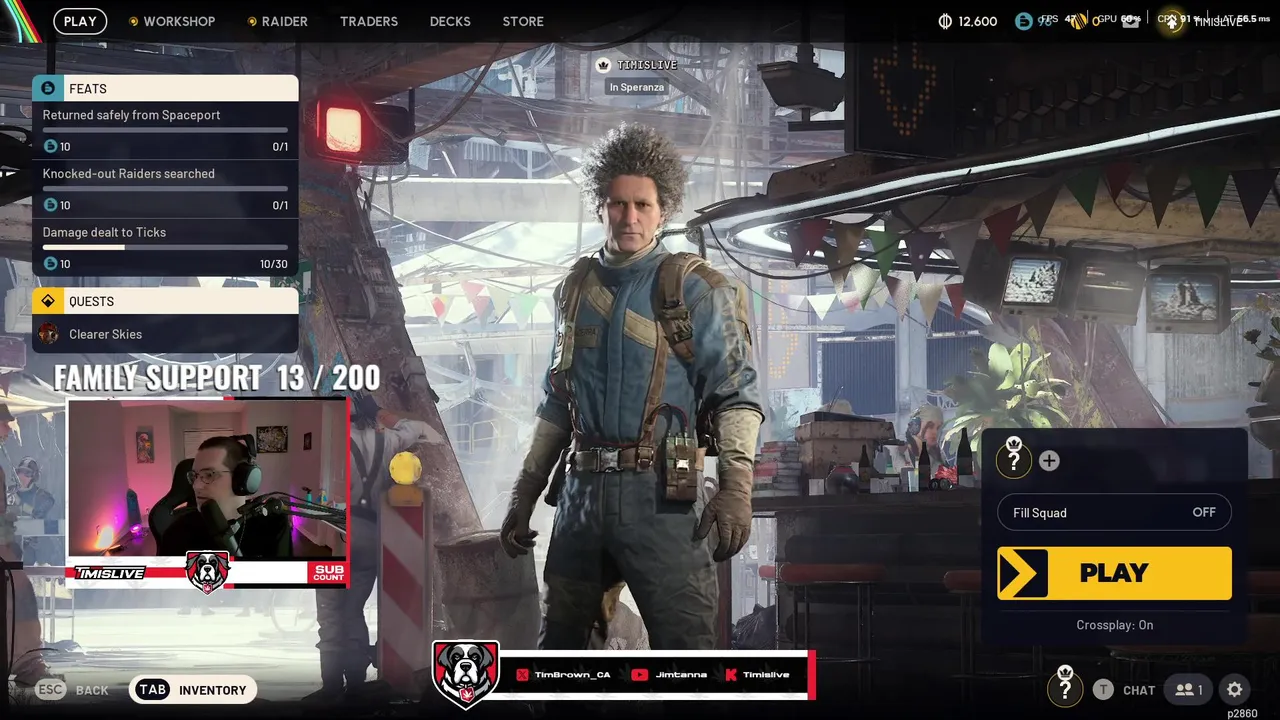Click the X icon beside TimBrown_CA
This screenshot has height=720, width=1280.
pos(522,675)
